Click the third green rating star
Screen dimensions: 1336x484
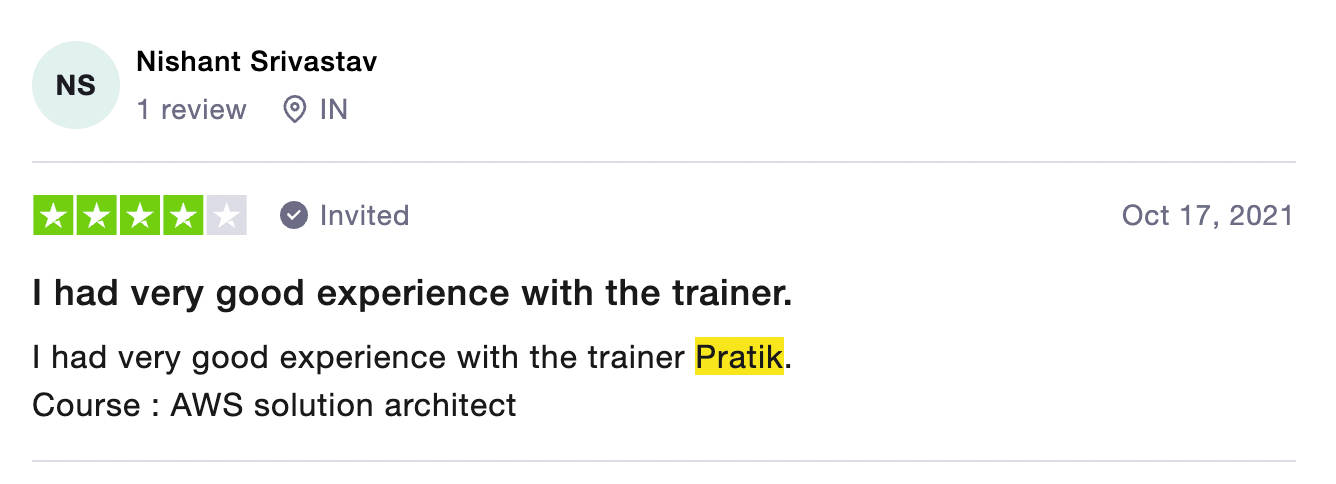click(x=140, y=216)
